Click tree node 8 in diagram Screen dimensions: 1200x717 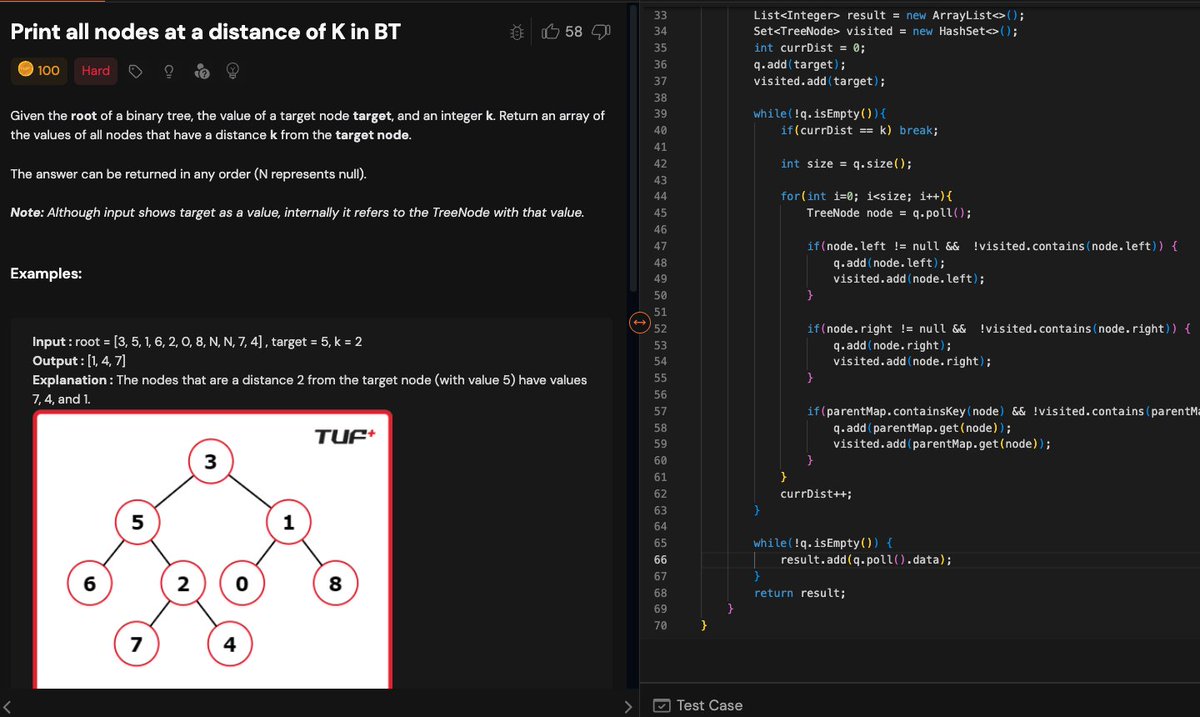pyautogui.click(x=336, y=585)
